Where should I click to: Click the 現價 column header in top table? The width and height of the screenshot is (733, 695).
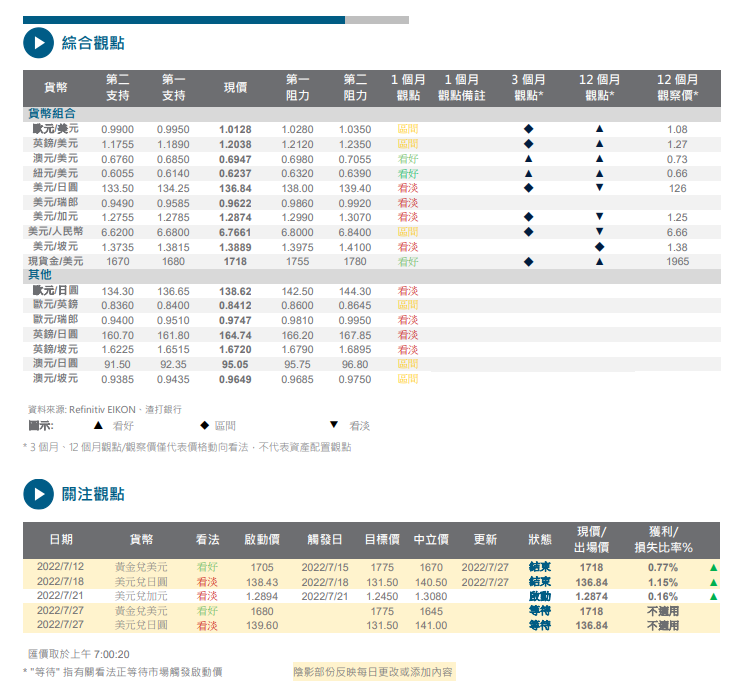click(235, 87)
